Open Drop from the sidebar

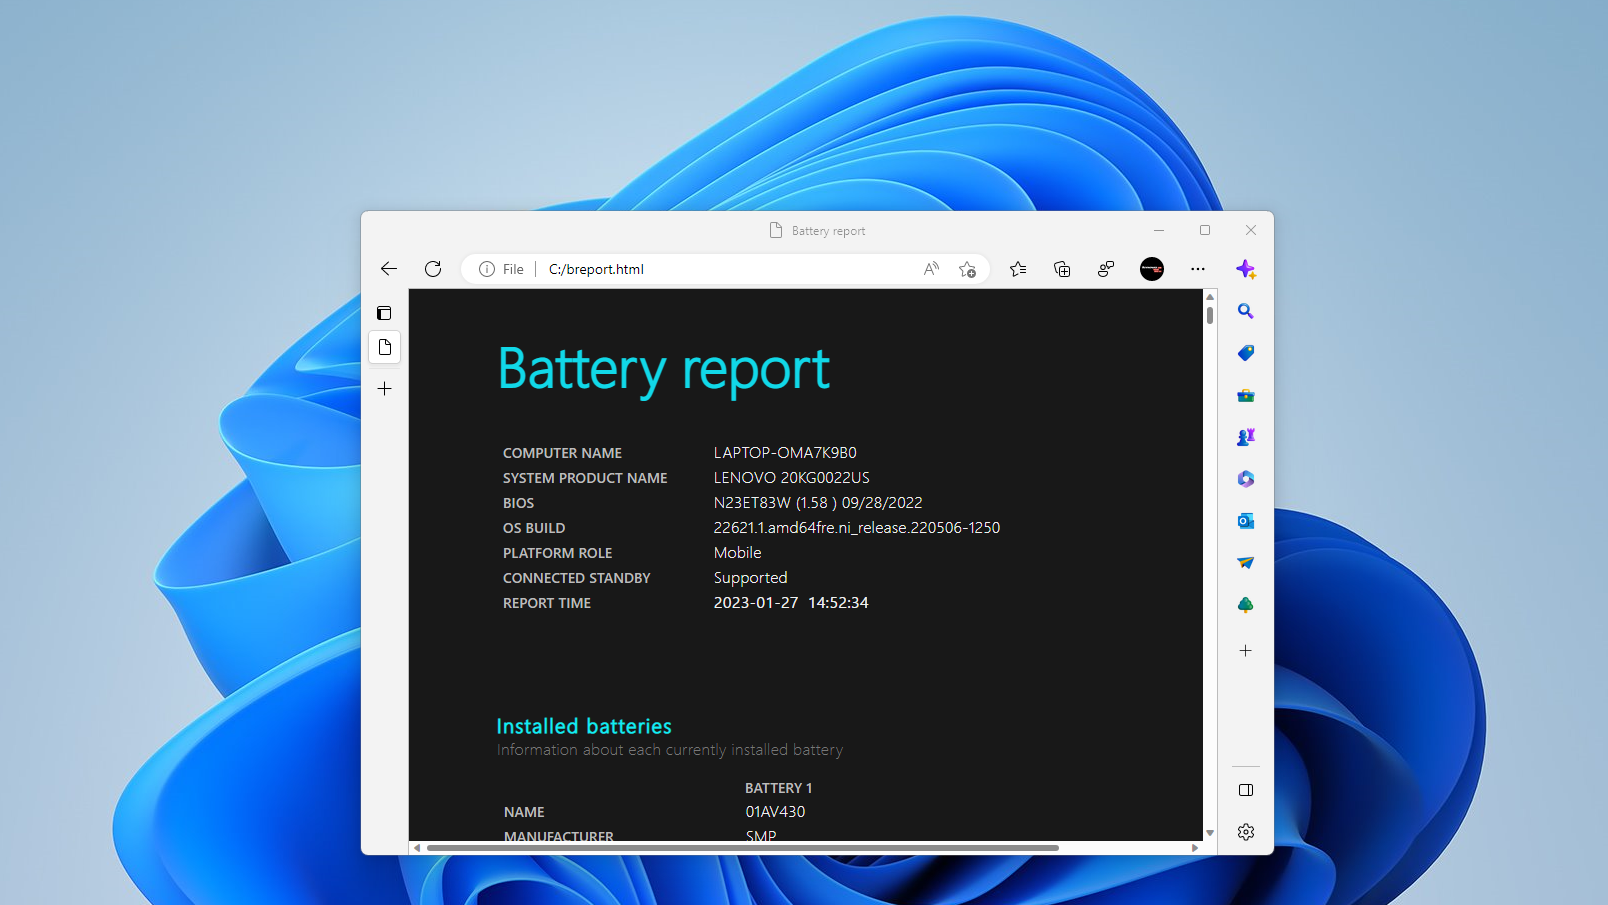(x=1246, y=563)
